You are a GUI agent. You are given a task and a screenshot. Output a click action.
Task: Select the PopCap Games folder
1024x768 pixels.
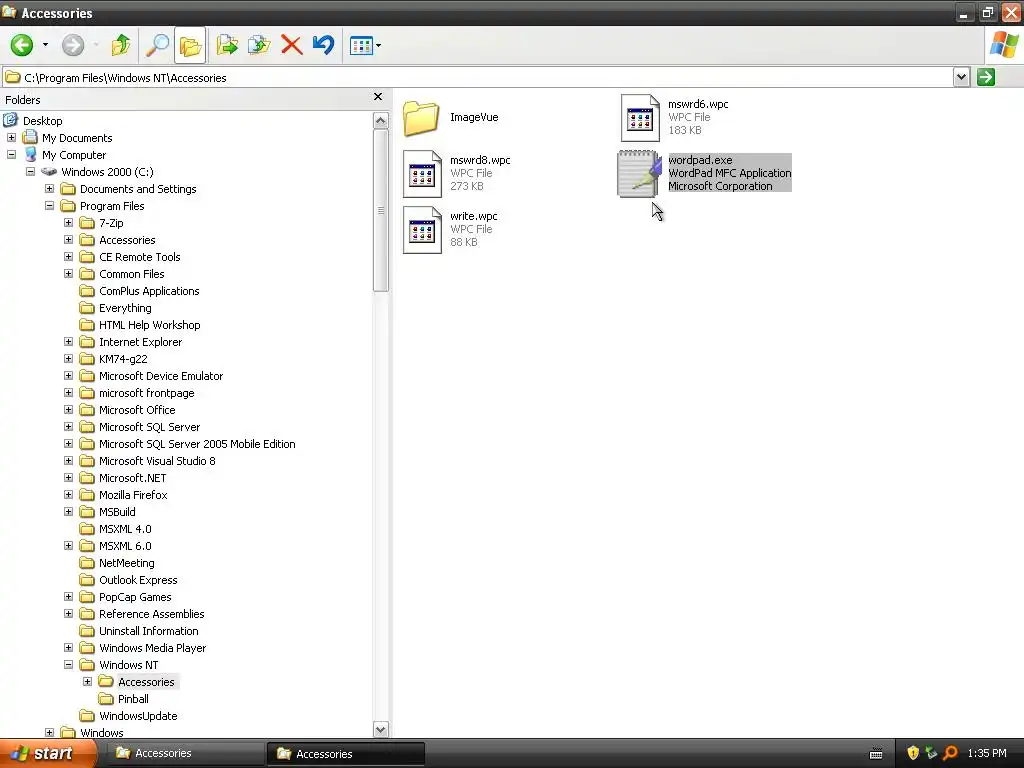click(x=135, y=597)
